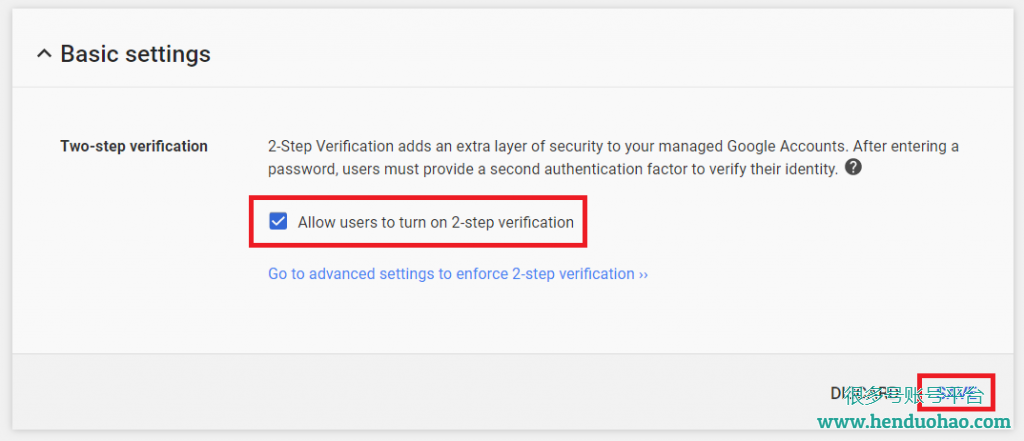Click the henduohao.com watermark text
The width and height of the screenshot is (1024, 441).
point(914,422)
